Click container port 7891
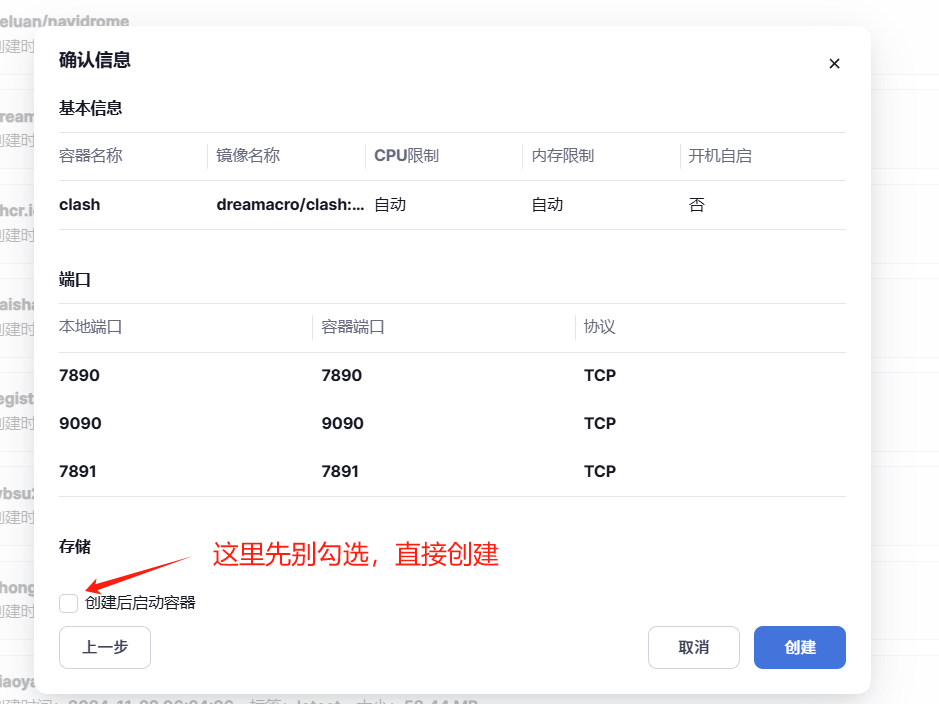 [x=340, y=471]
